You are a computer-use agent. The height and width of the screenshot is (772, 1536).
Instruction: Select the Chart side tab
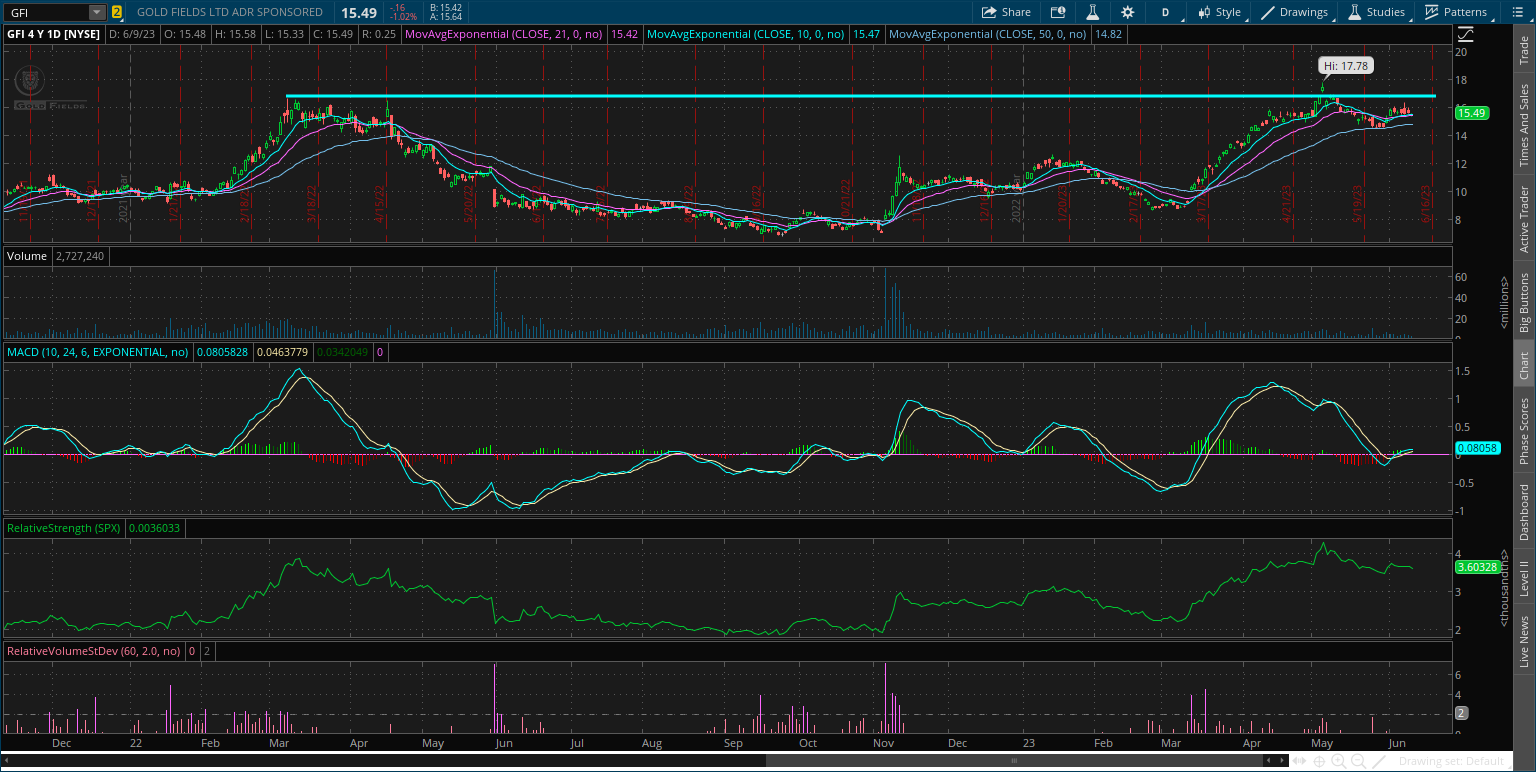(x=1523, y=366)
